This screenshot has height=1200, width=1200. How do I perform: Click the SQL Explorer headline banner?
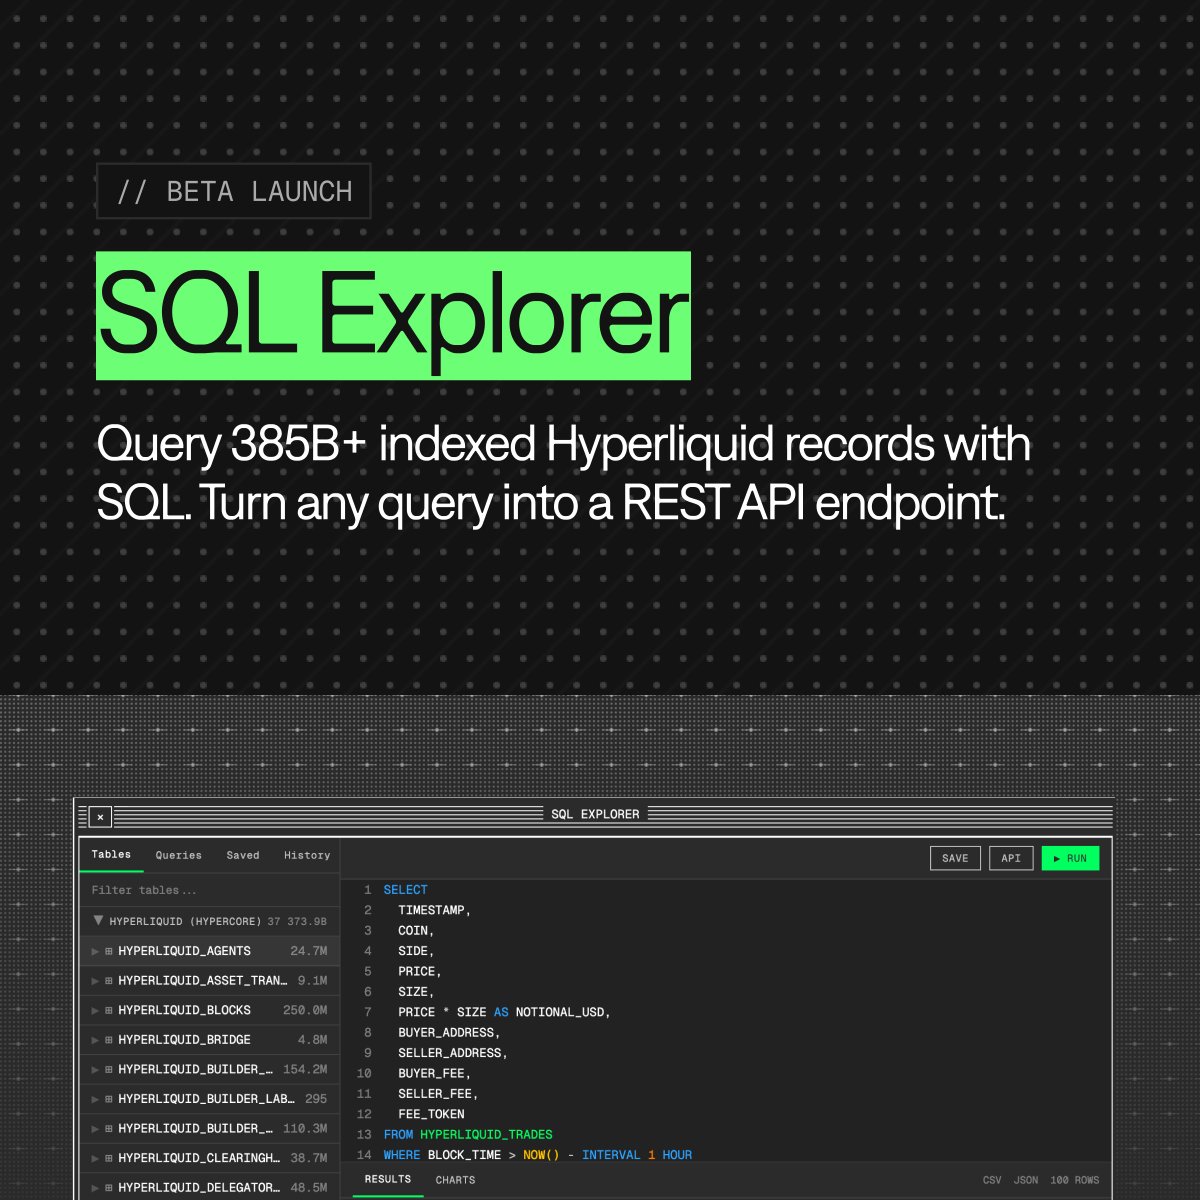tap(393, 315)
